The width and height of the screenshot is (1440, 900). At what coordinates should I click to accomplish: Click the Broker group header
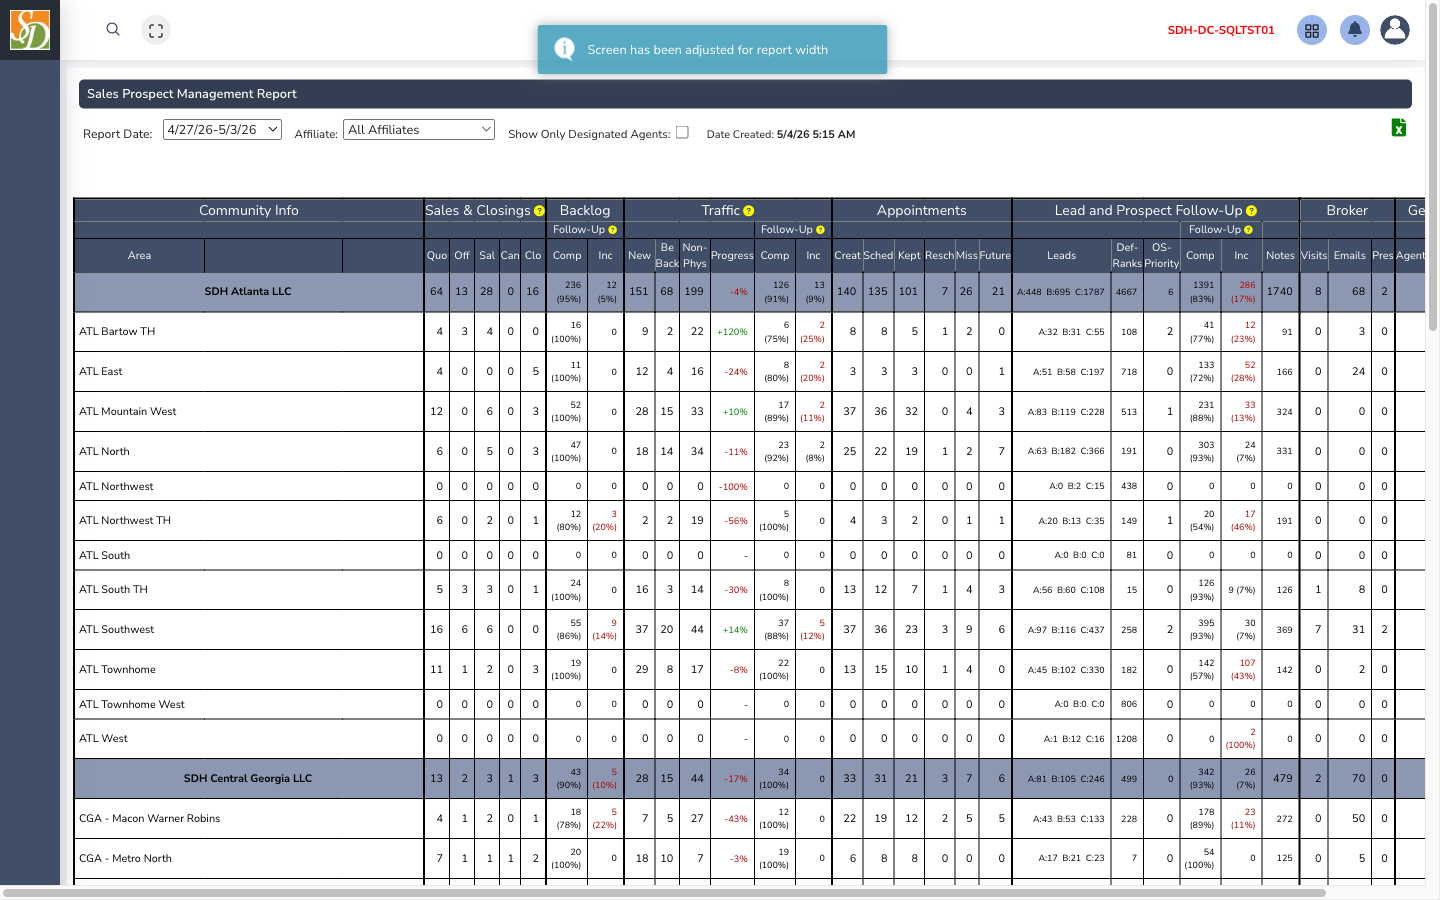click(x=1347, y=211)
